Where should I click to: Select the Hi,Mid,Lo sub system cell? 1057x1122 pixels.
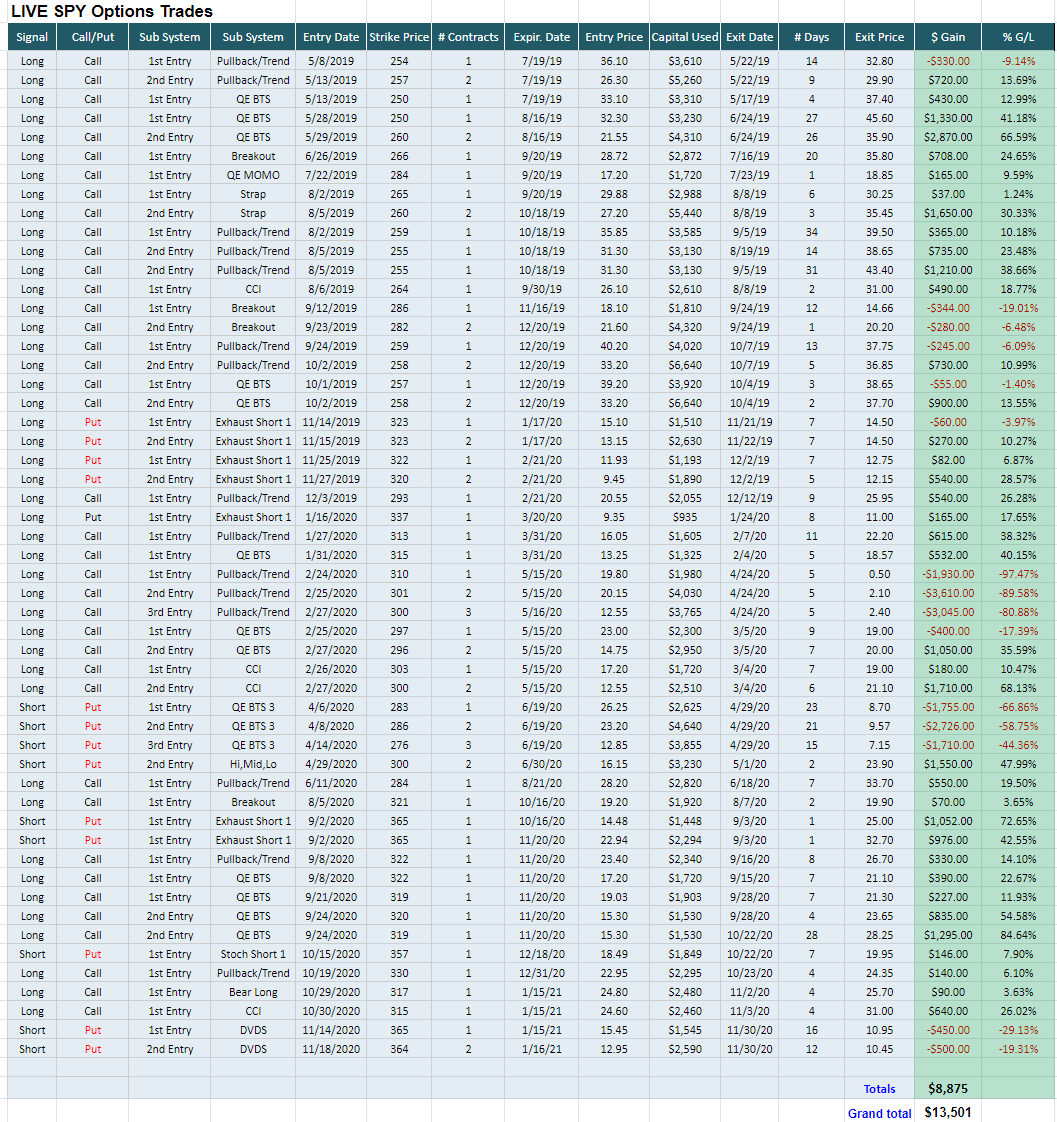[x=253, y=764]
